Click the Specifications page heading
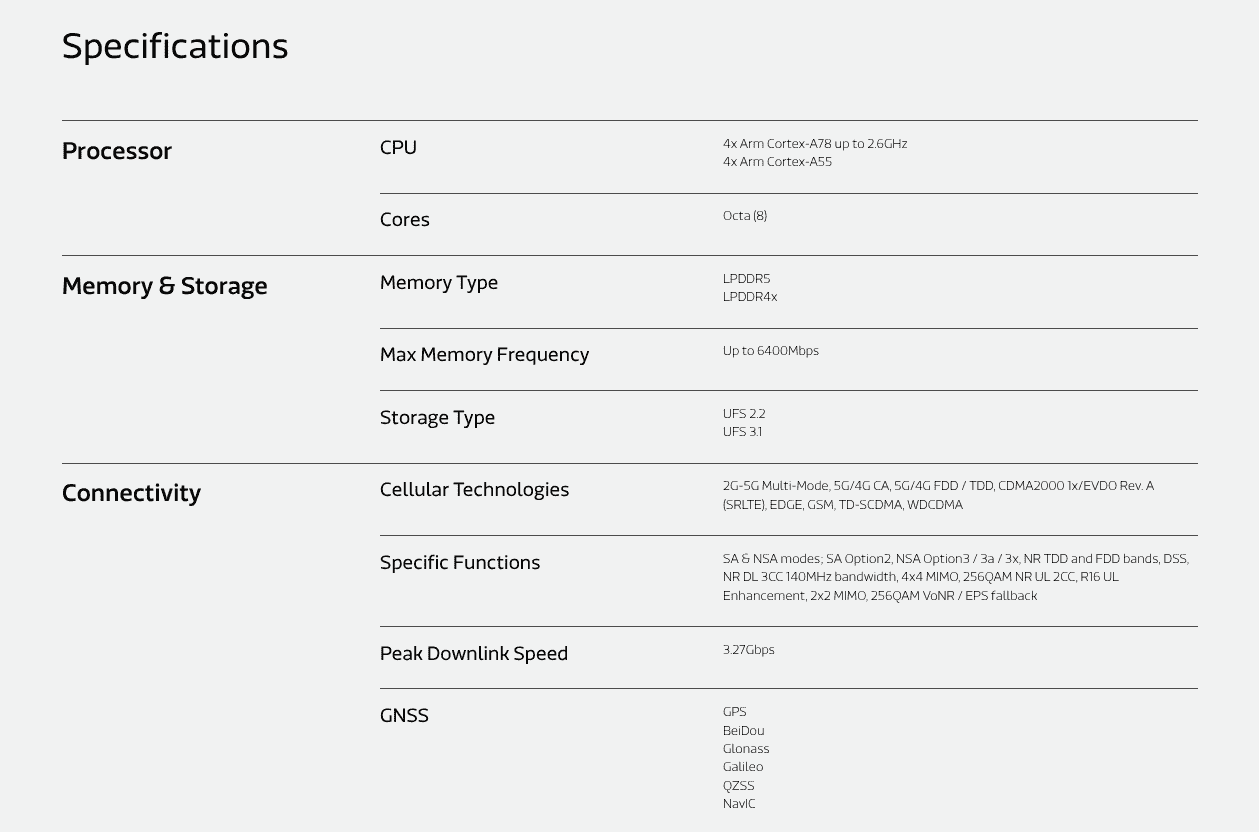 pos(175,46)
